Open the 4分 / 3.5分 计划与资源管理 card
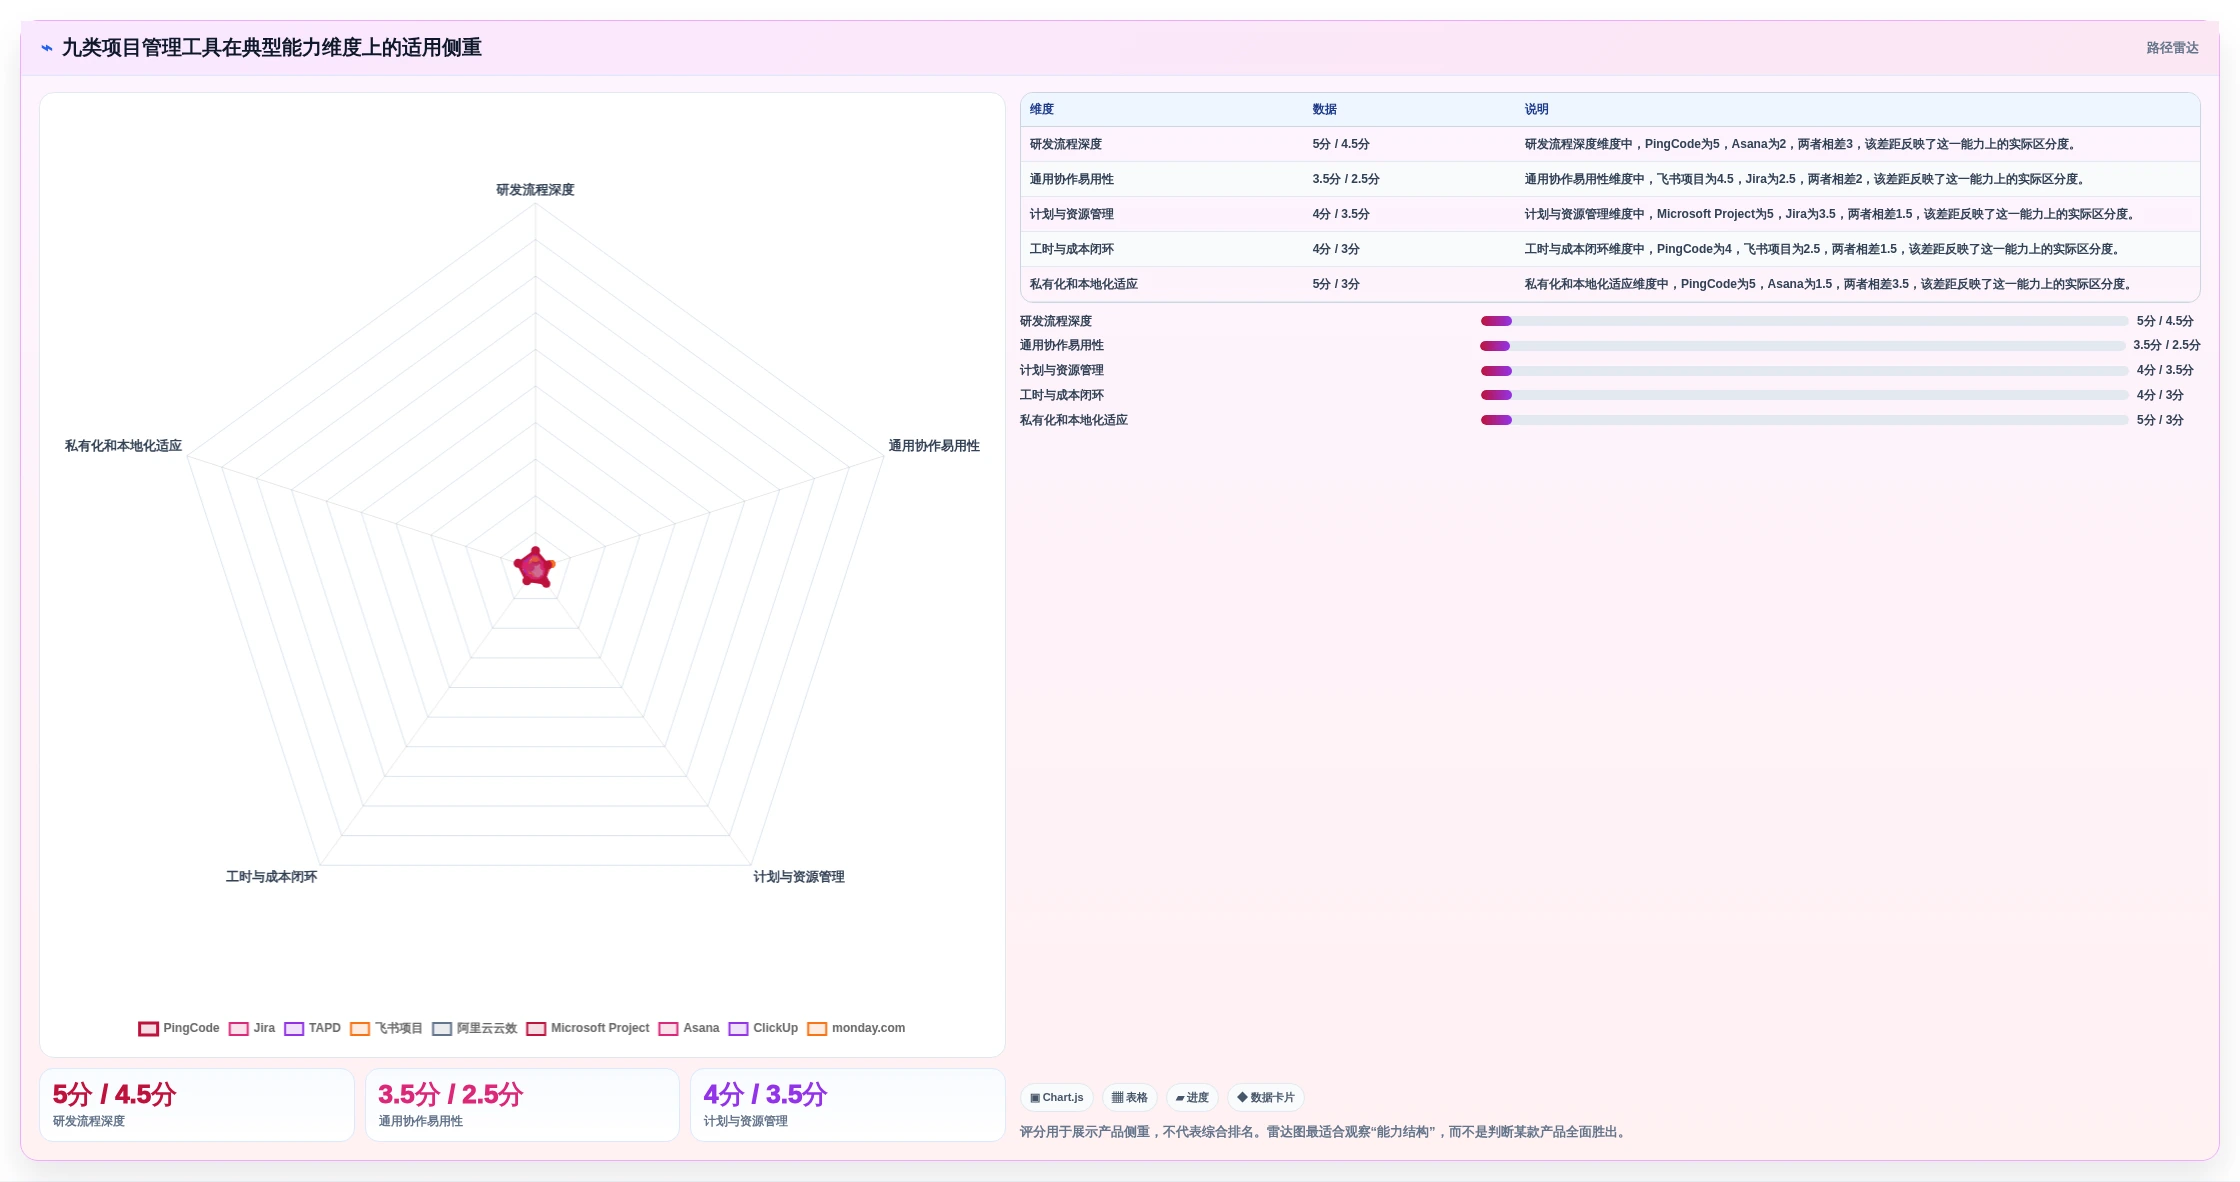2240x1182 pixels. pyautogui.click(x=848, y=1105)
